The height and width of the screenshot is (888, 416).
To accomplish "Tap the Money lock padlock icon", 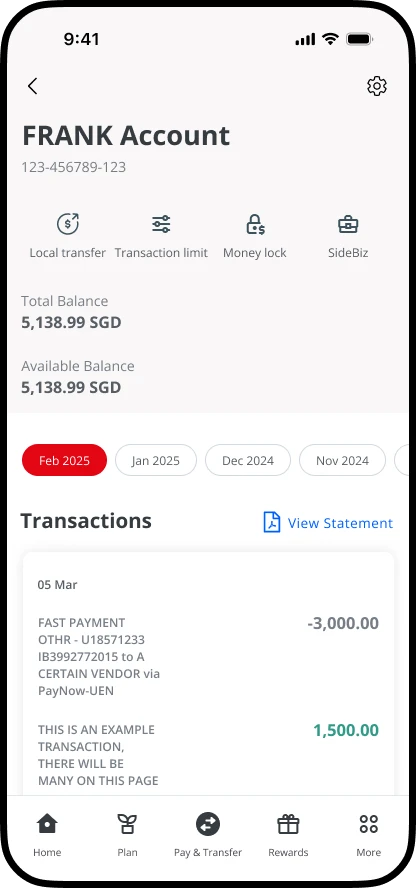I will (x=255, y=224).
